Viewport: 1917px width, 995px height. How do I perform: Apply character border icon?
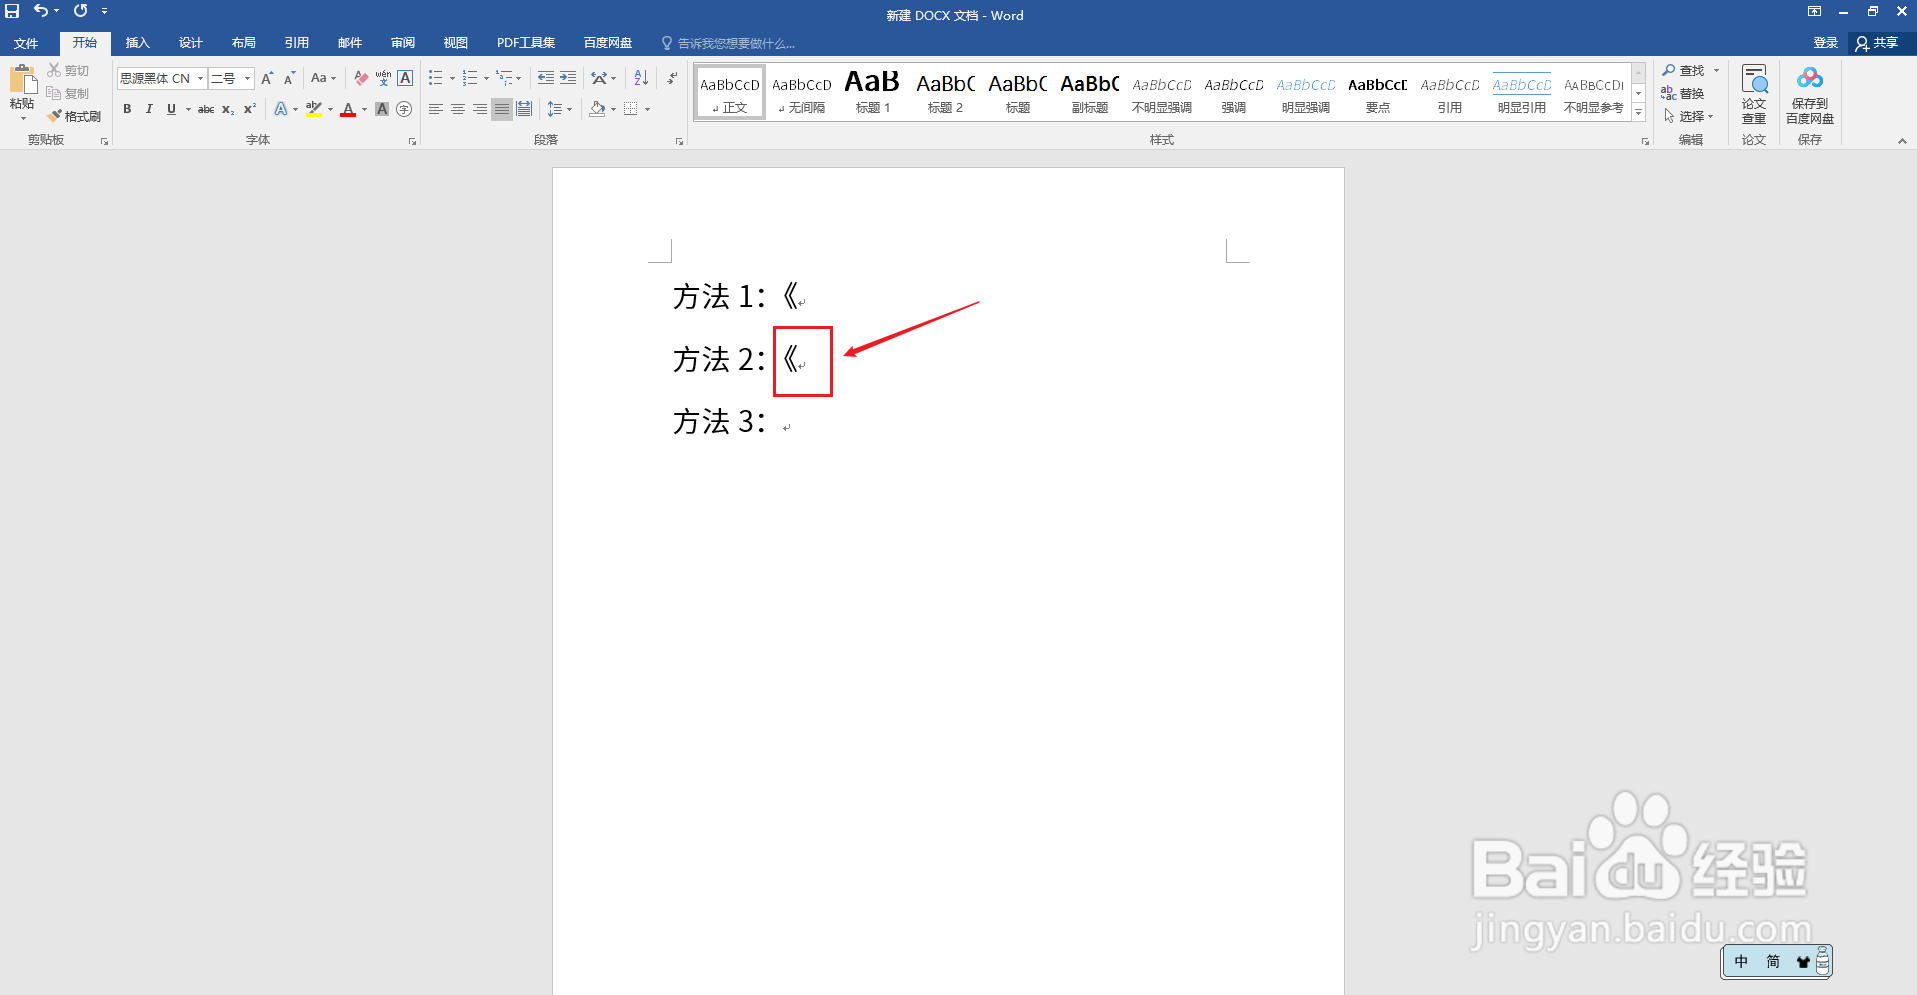405,78
